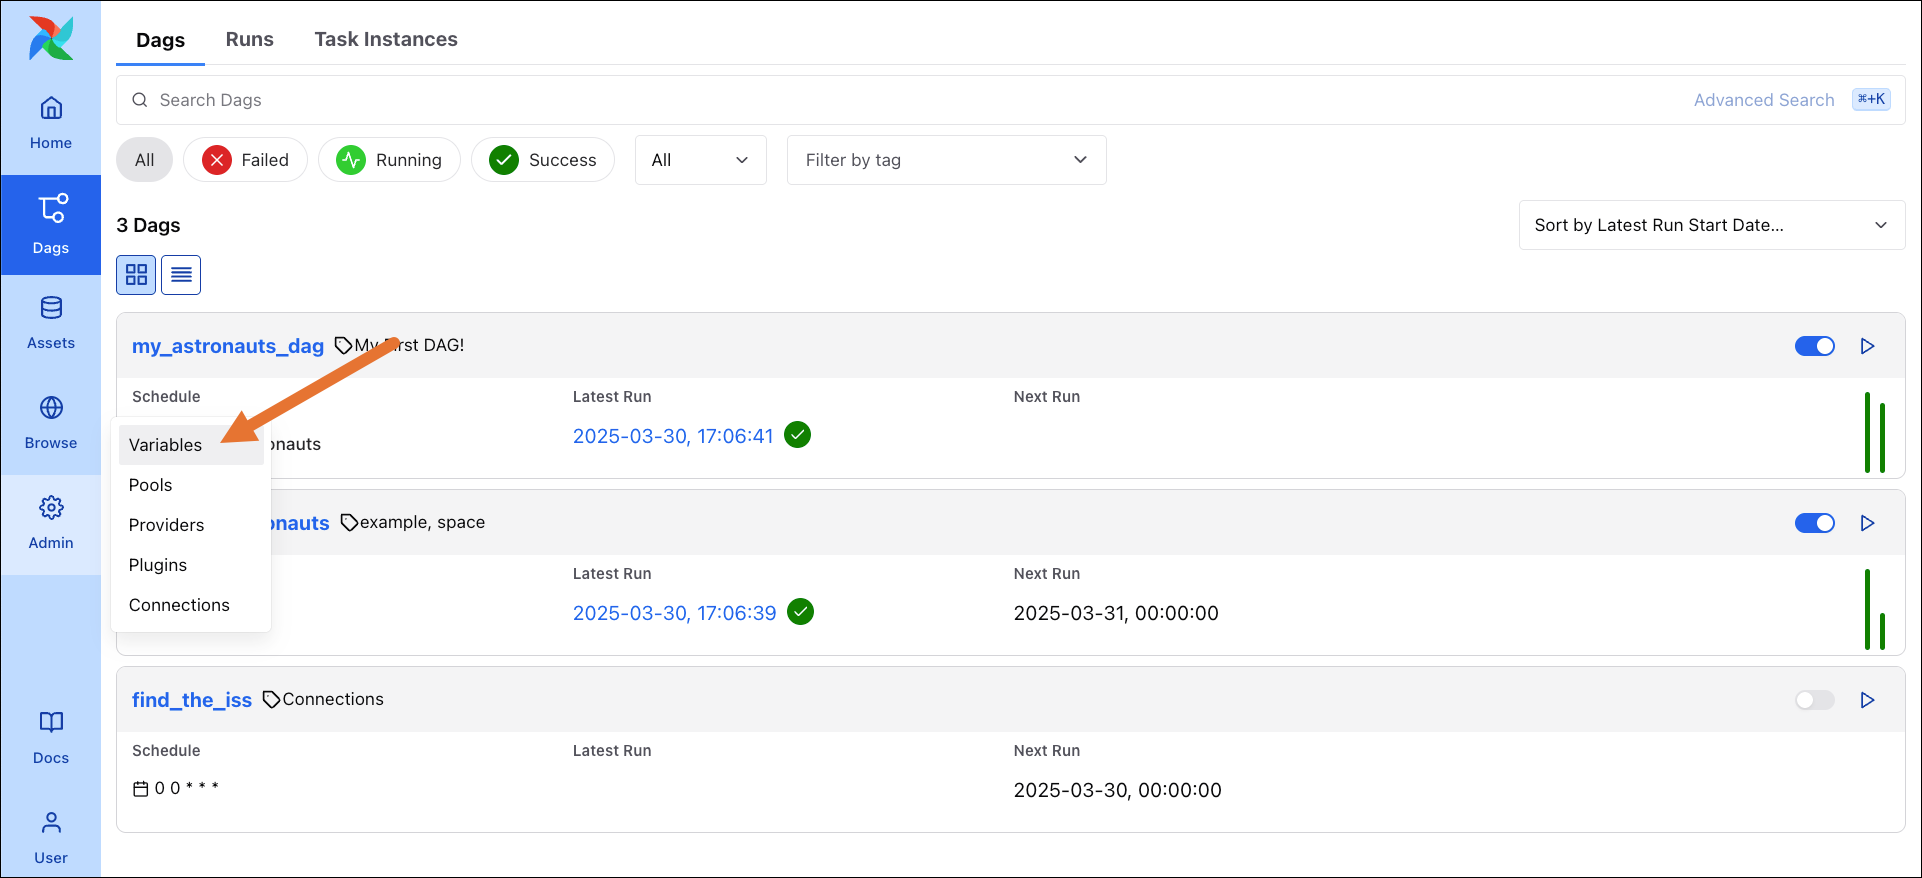
Task: Switch to list table view
Action: 181,275
